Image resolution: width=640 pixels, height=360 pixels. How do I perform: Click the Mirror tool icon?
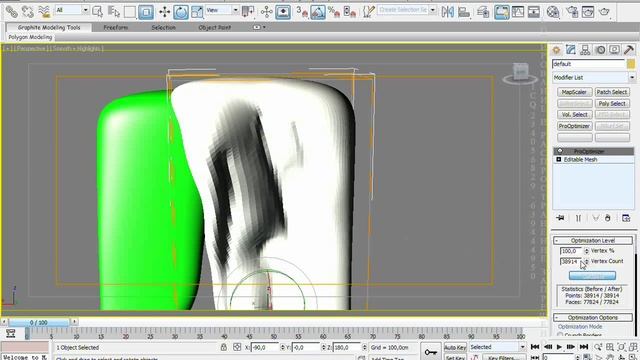448,11
